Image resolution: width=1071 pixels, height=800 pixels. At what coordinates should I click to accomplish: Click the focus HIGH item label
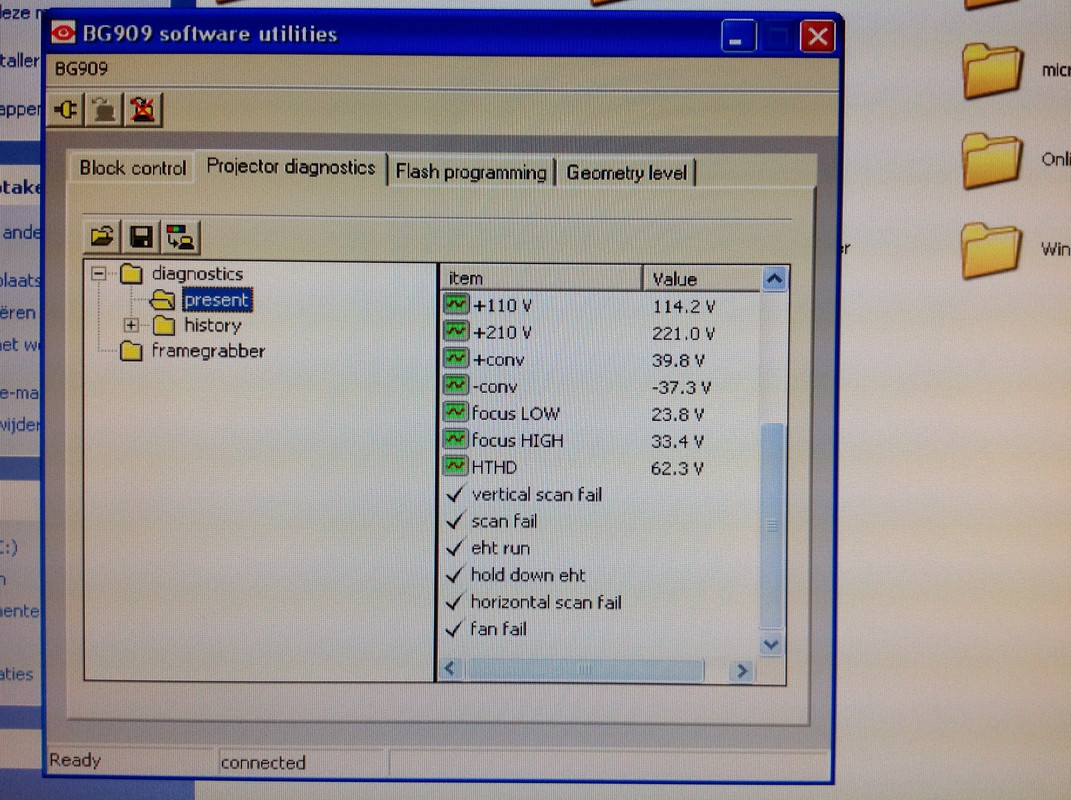coord(518,441)
